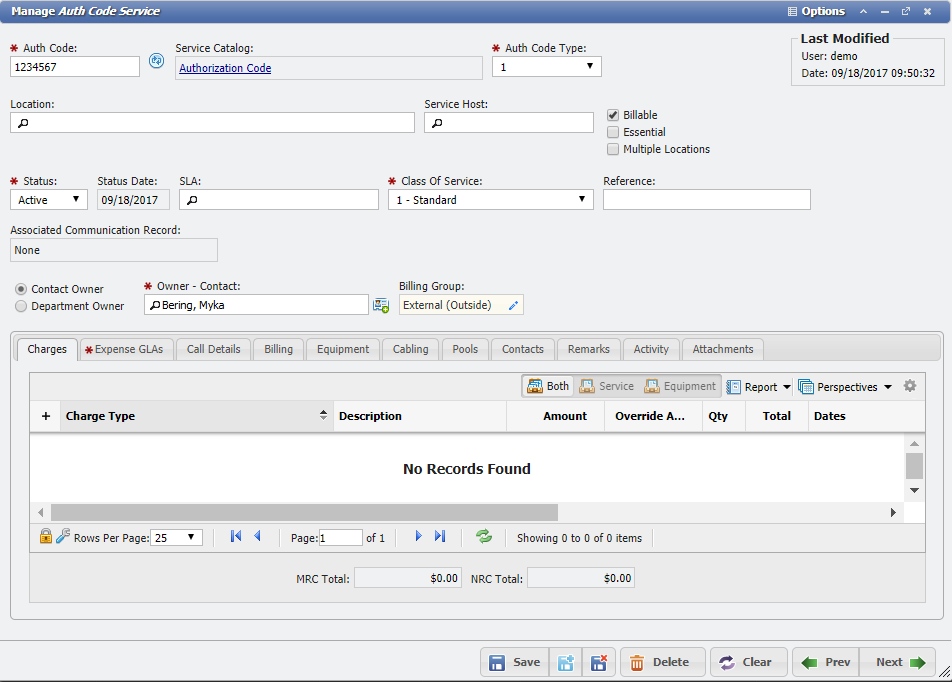The image size is (952, 682).
Task: Add a new charge with plus icon
Action: coord(45,416)
